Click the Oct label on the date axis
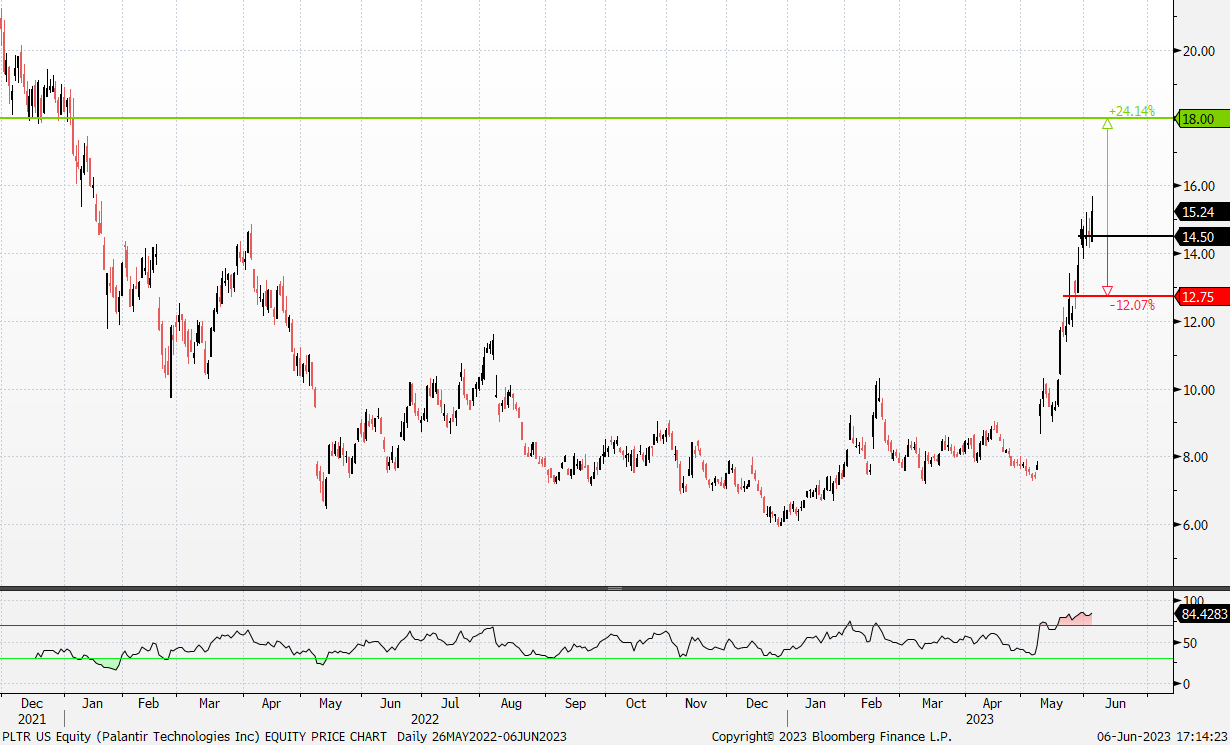 coord(636,703)
